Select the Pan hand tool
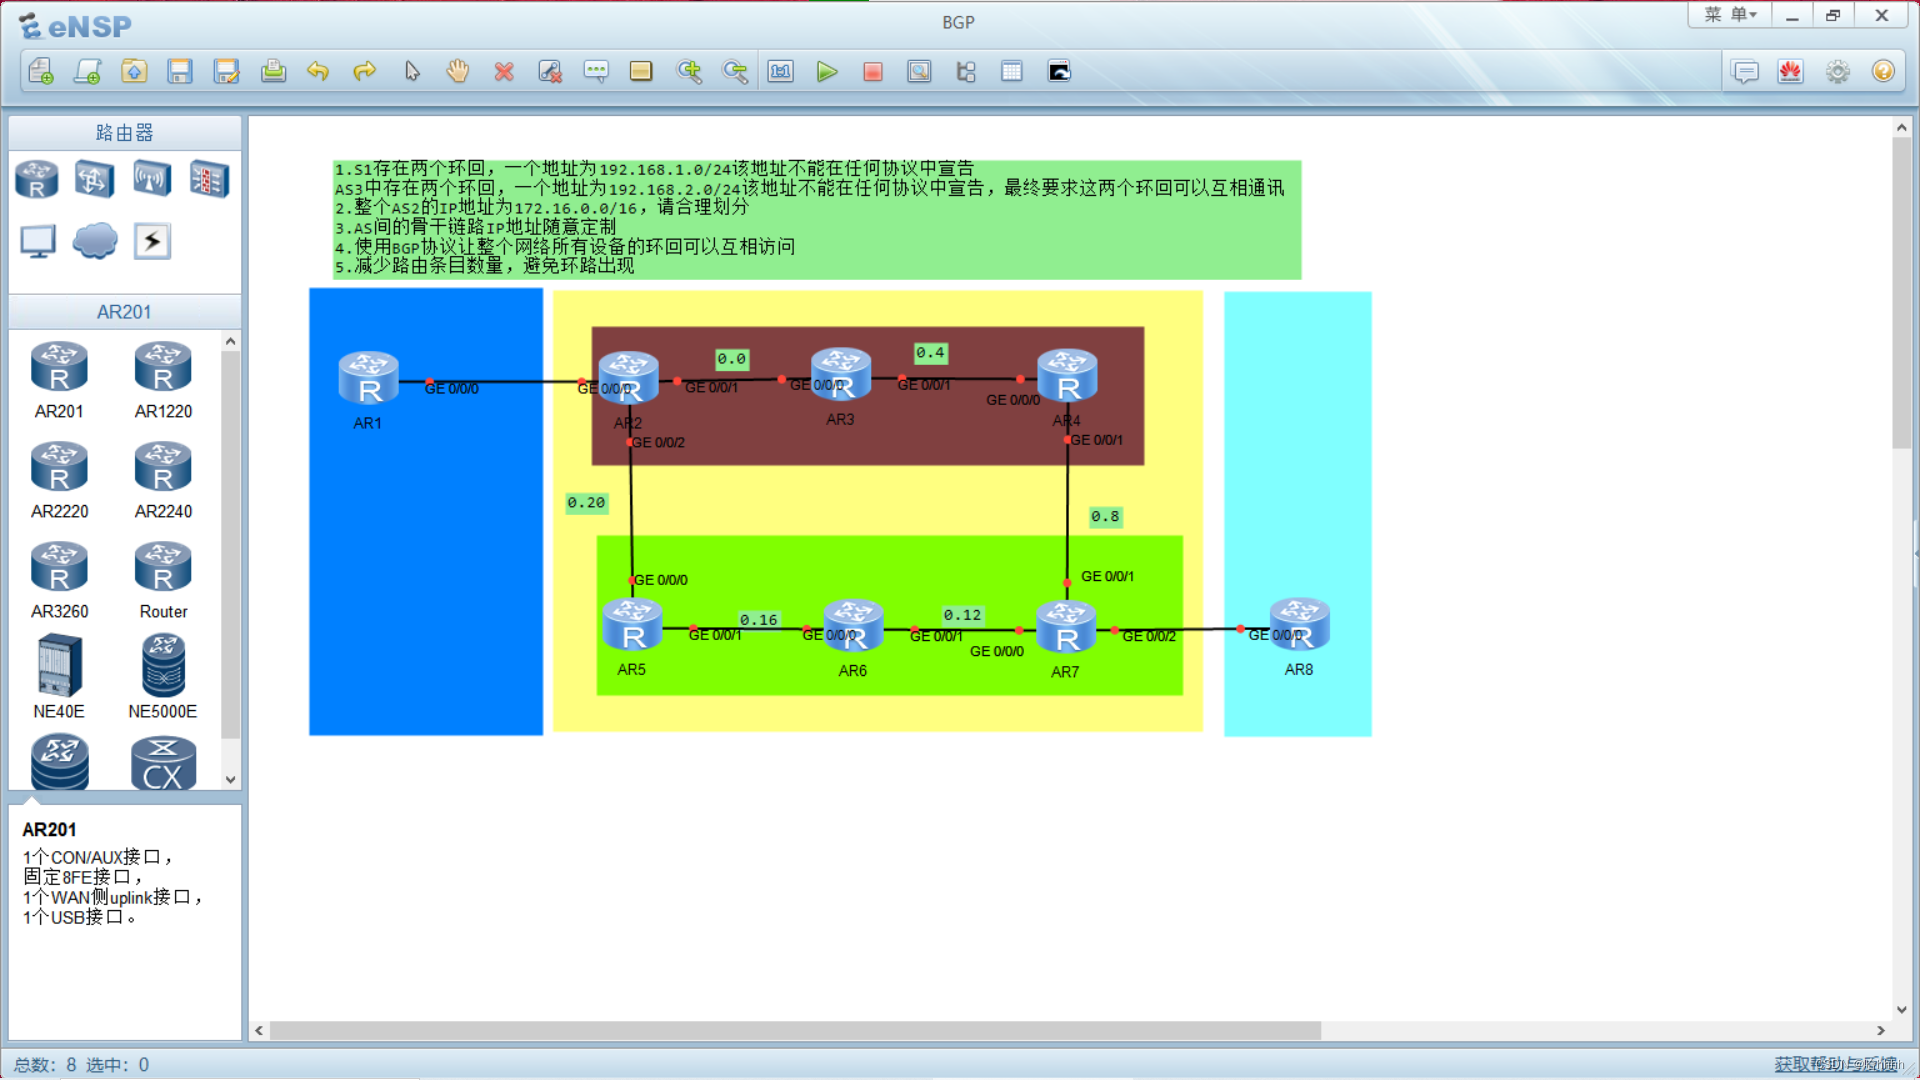Image resolution: width=1920 pixels, height=1080 pixels. (458, 71)
